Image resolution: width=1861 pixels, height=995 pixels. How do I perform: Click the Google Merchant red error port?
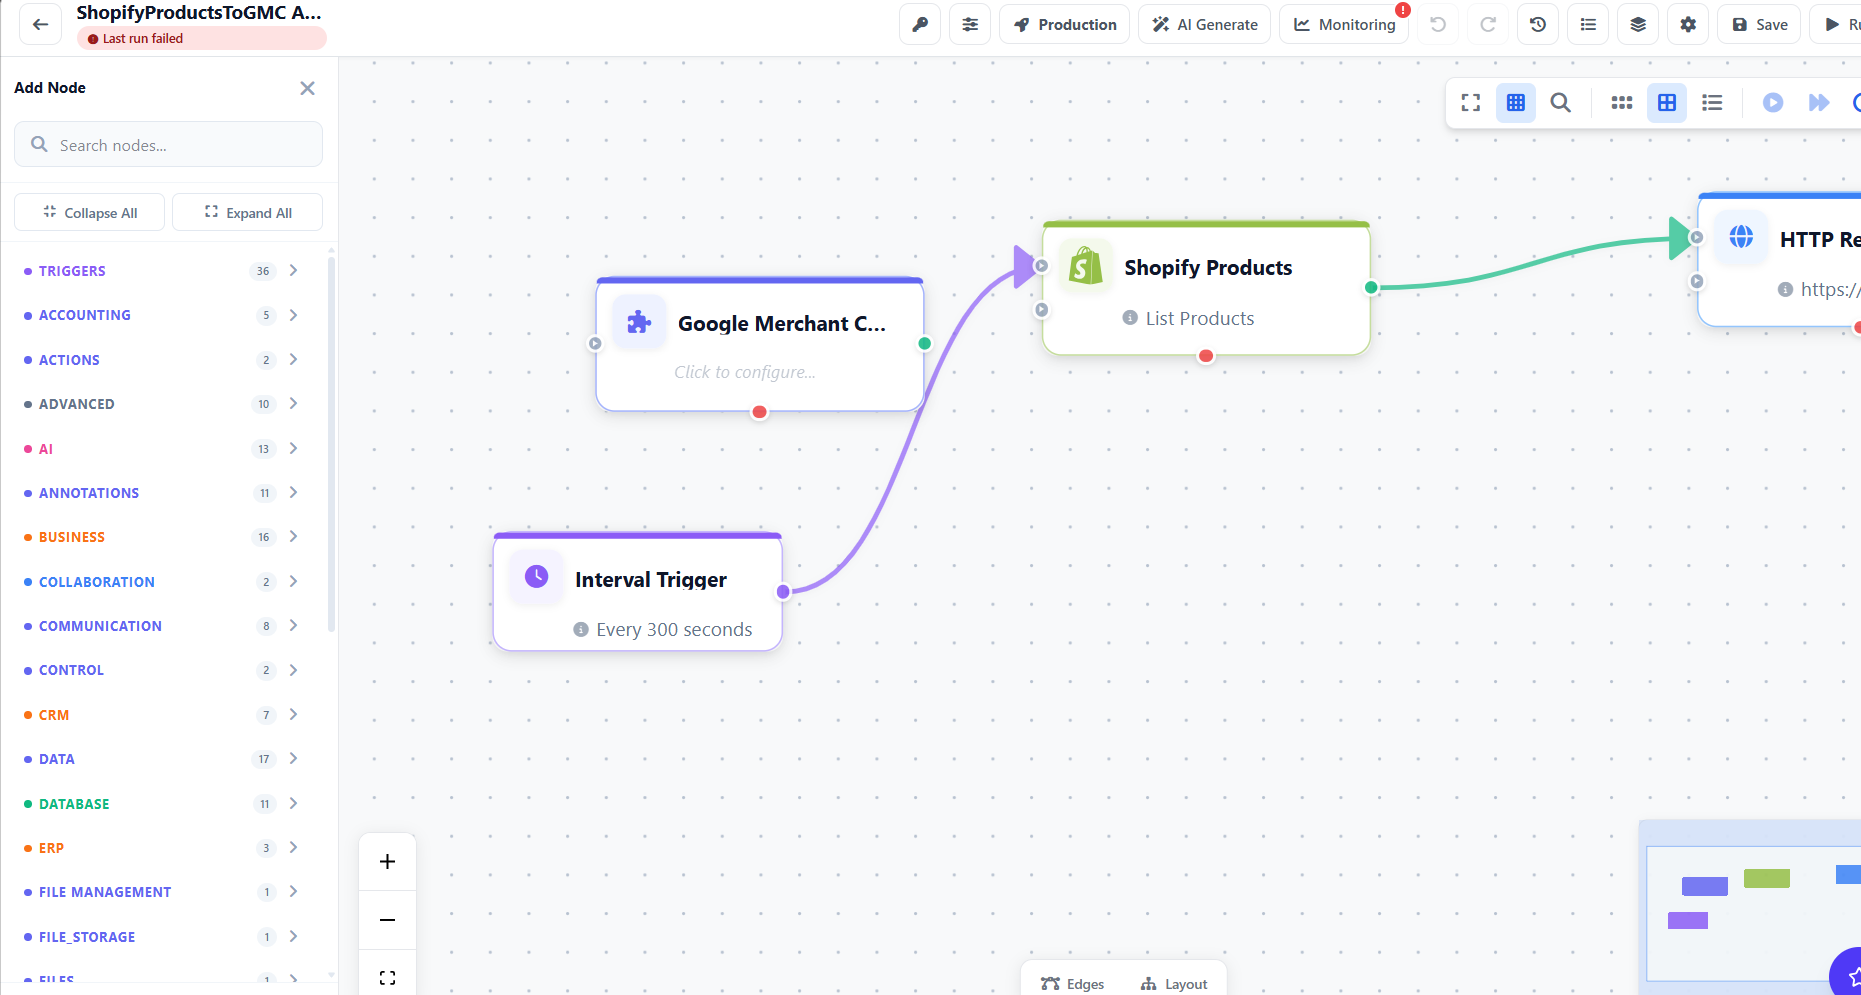click(x=760, y=412)
